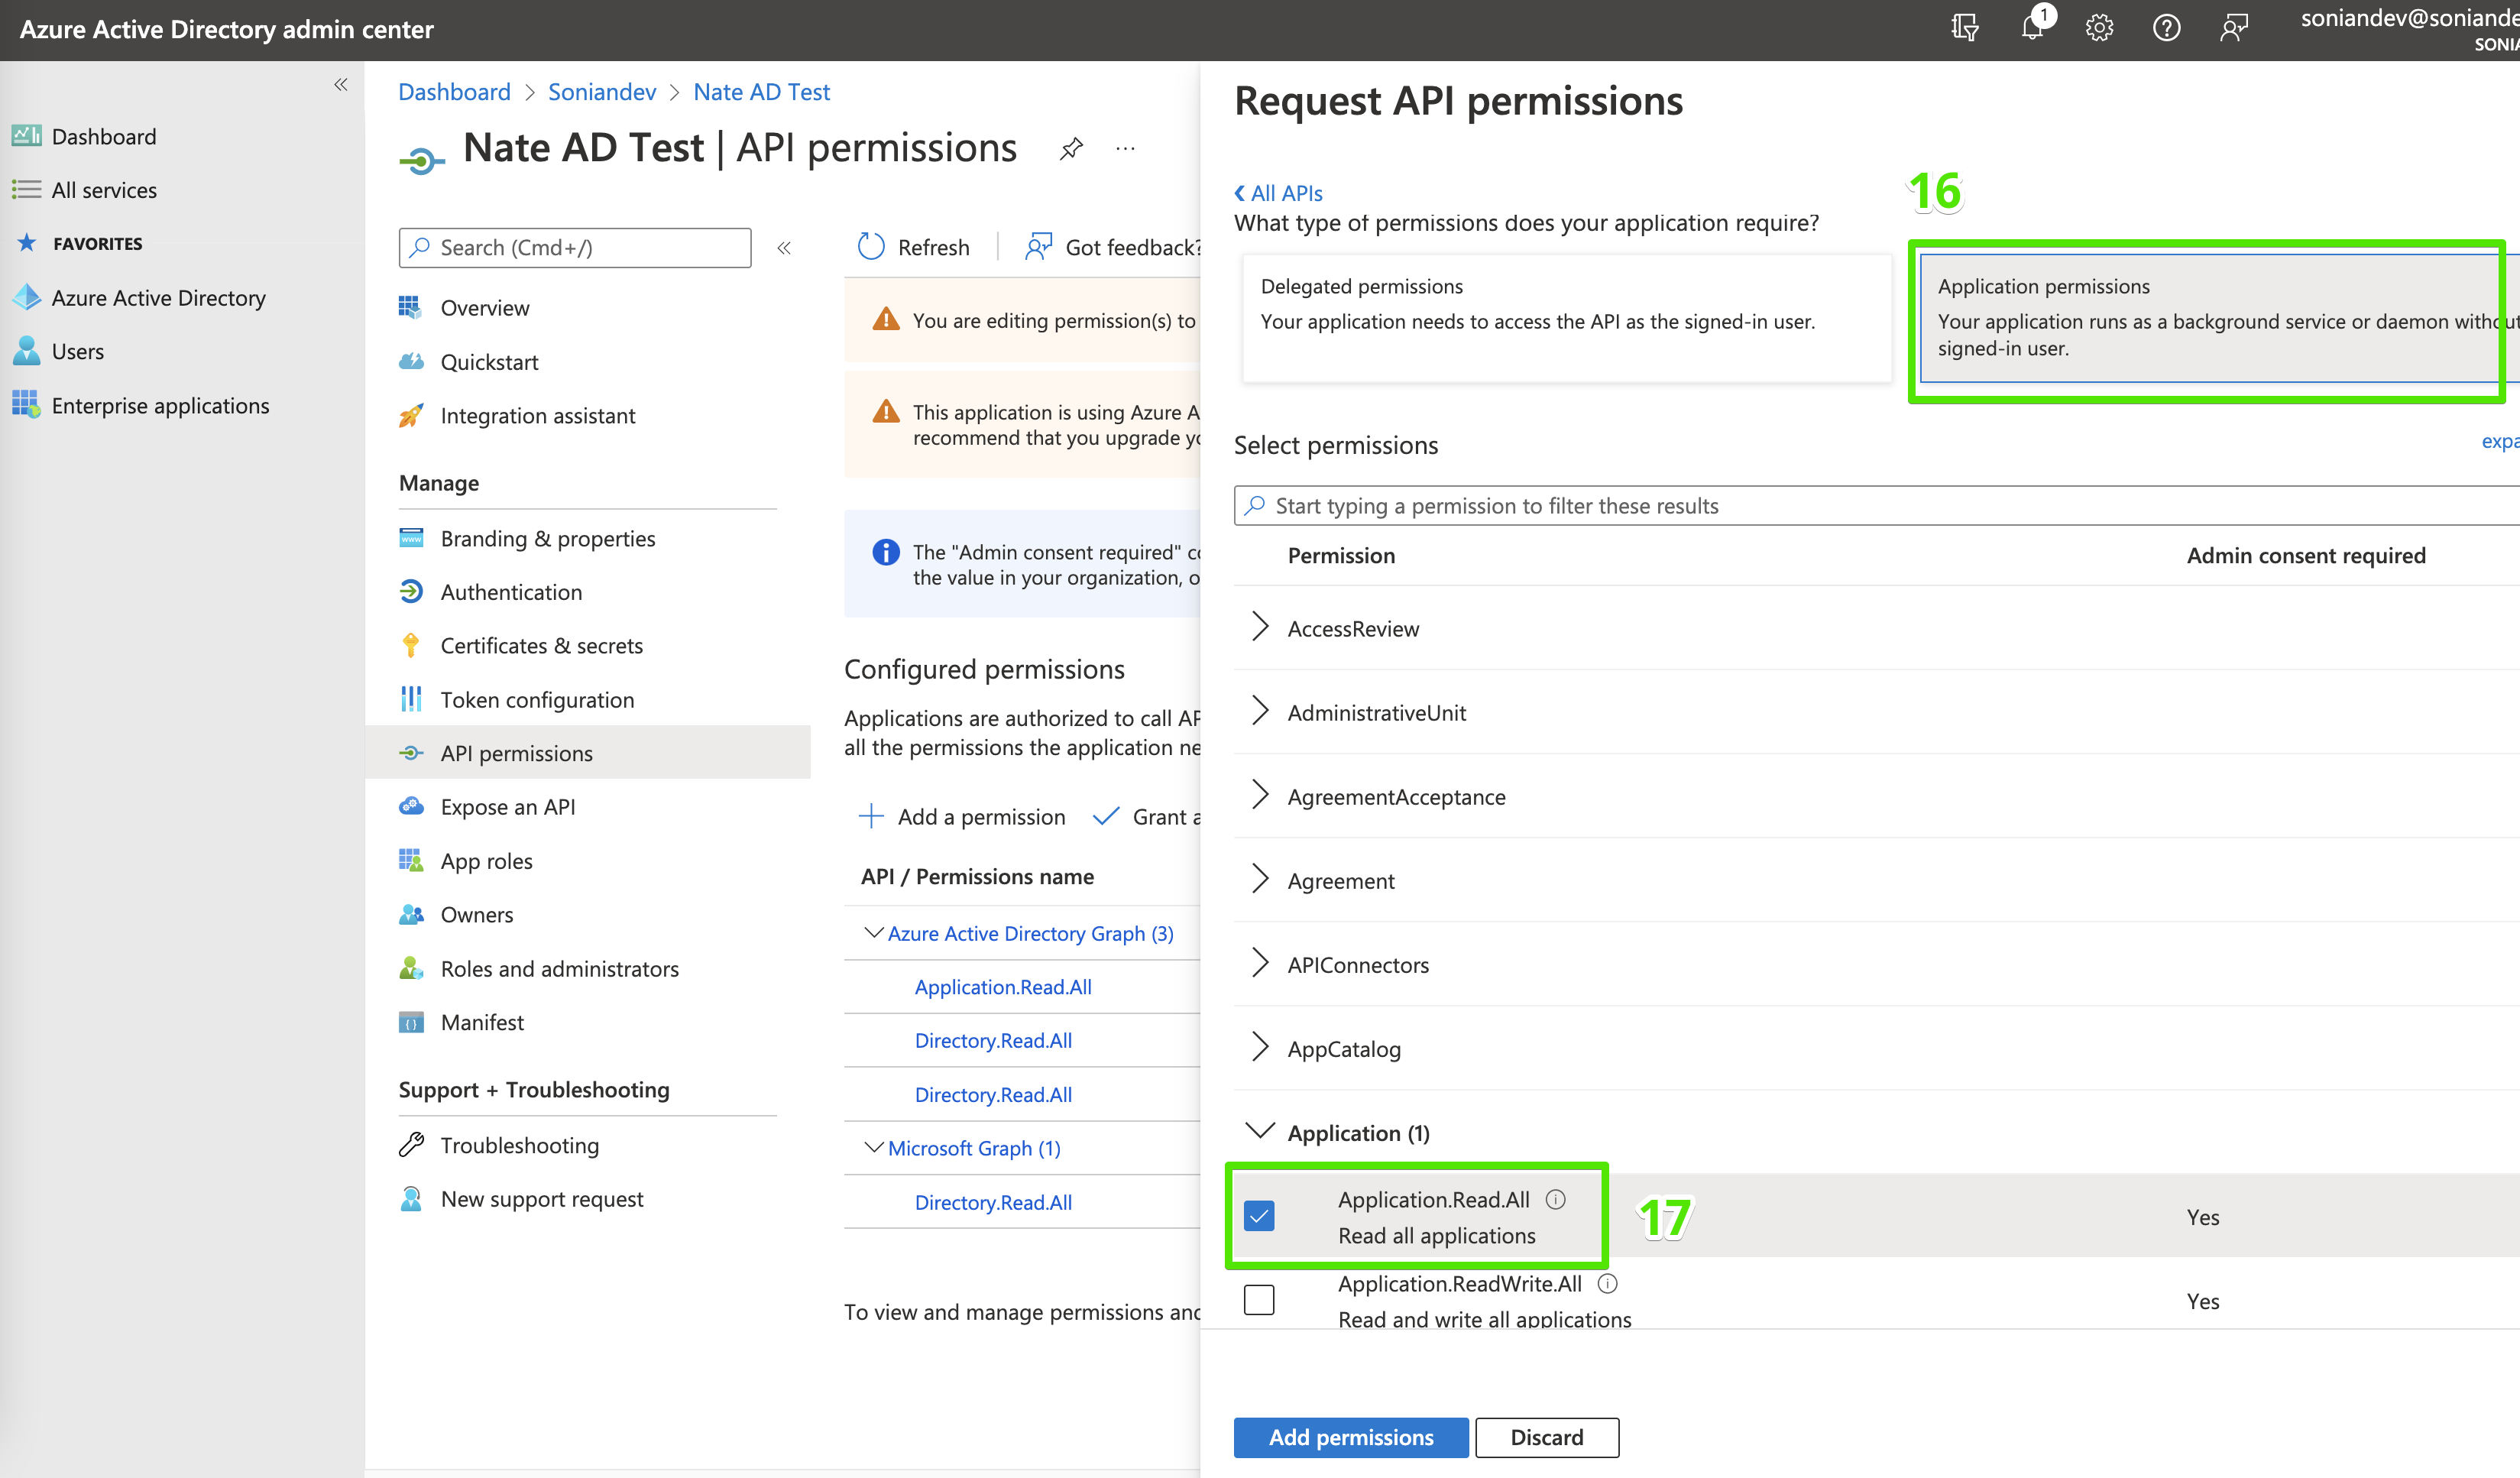The width and height of the screenshot is (2520, 1478).
Task: Open Application.Read.All under Azure AD Graph
Action: click(x=1003, y=987)
